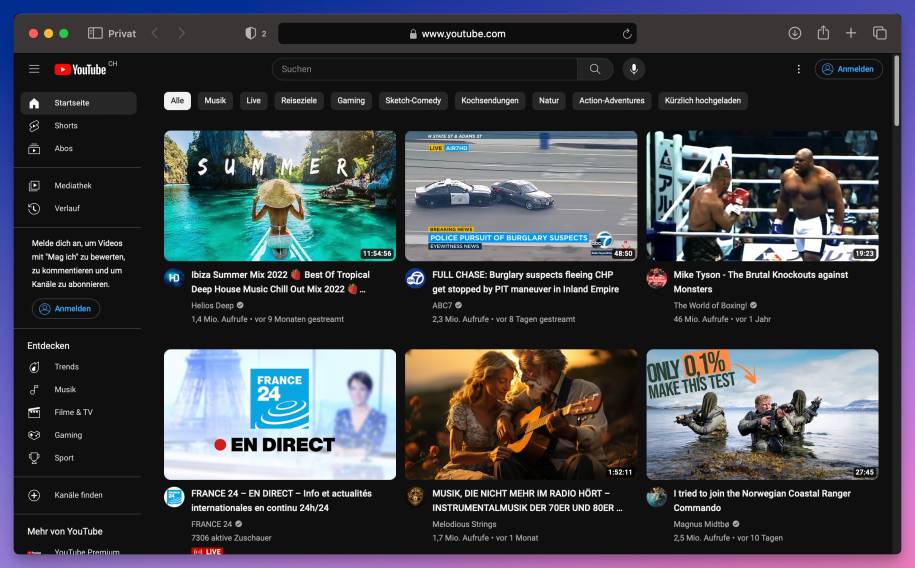Click the search magnifier button
This screenshot has width=915, height=568.
coord(595,69)
